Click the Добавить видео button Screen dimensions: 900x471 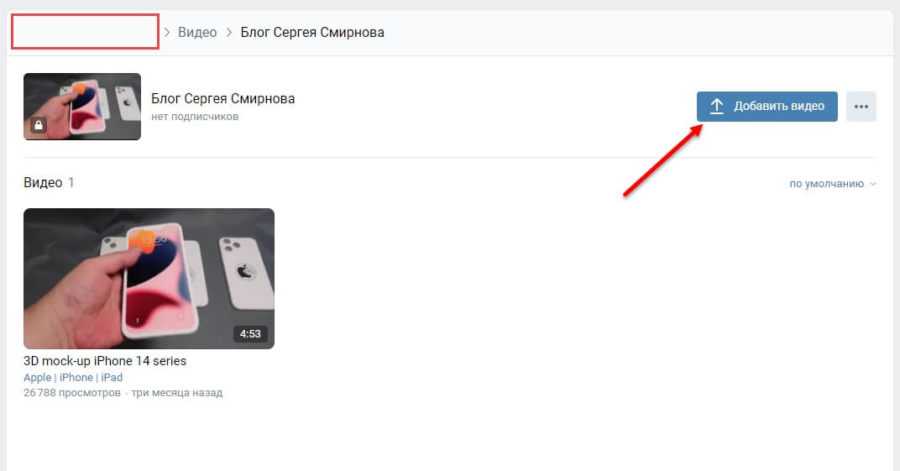click(x=767, y=107)
